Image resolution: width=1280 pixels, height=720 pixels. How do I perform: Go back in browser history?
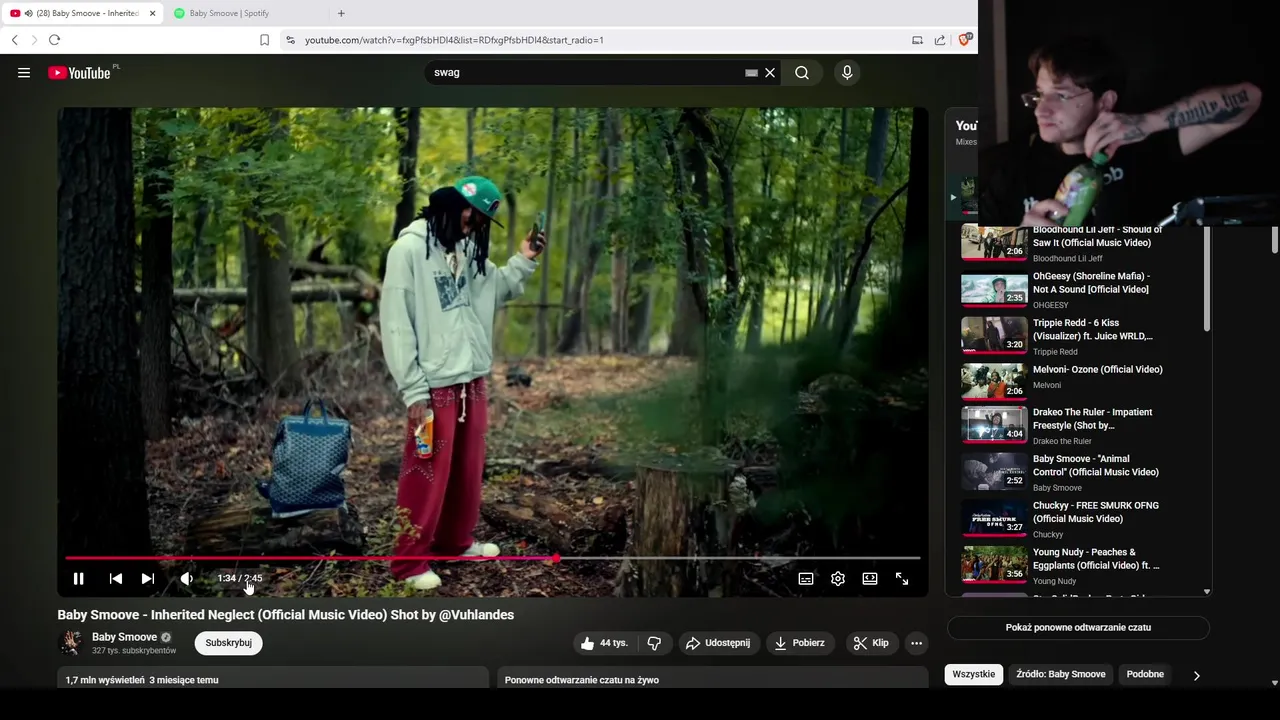[x=14, y=40]
